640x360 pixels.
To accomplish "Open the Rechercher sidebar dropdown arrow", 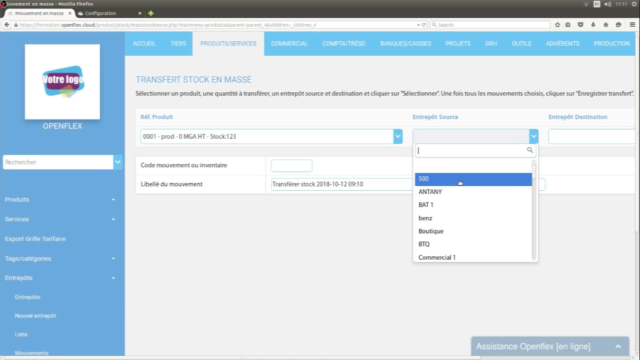I will click(x=118, y=162).
